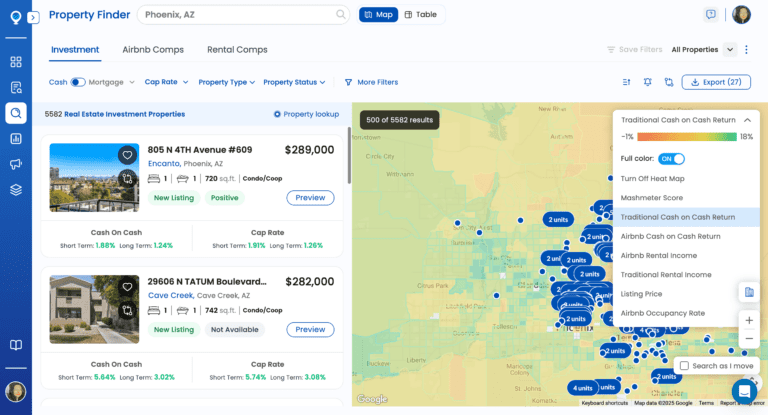Open the Property Type dropdown
This screenshot has height=415, width=768.
(x=226, y=82)
